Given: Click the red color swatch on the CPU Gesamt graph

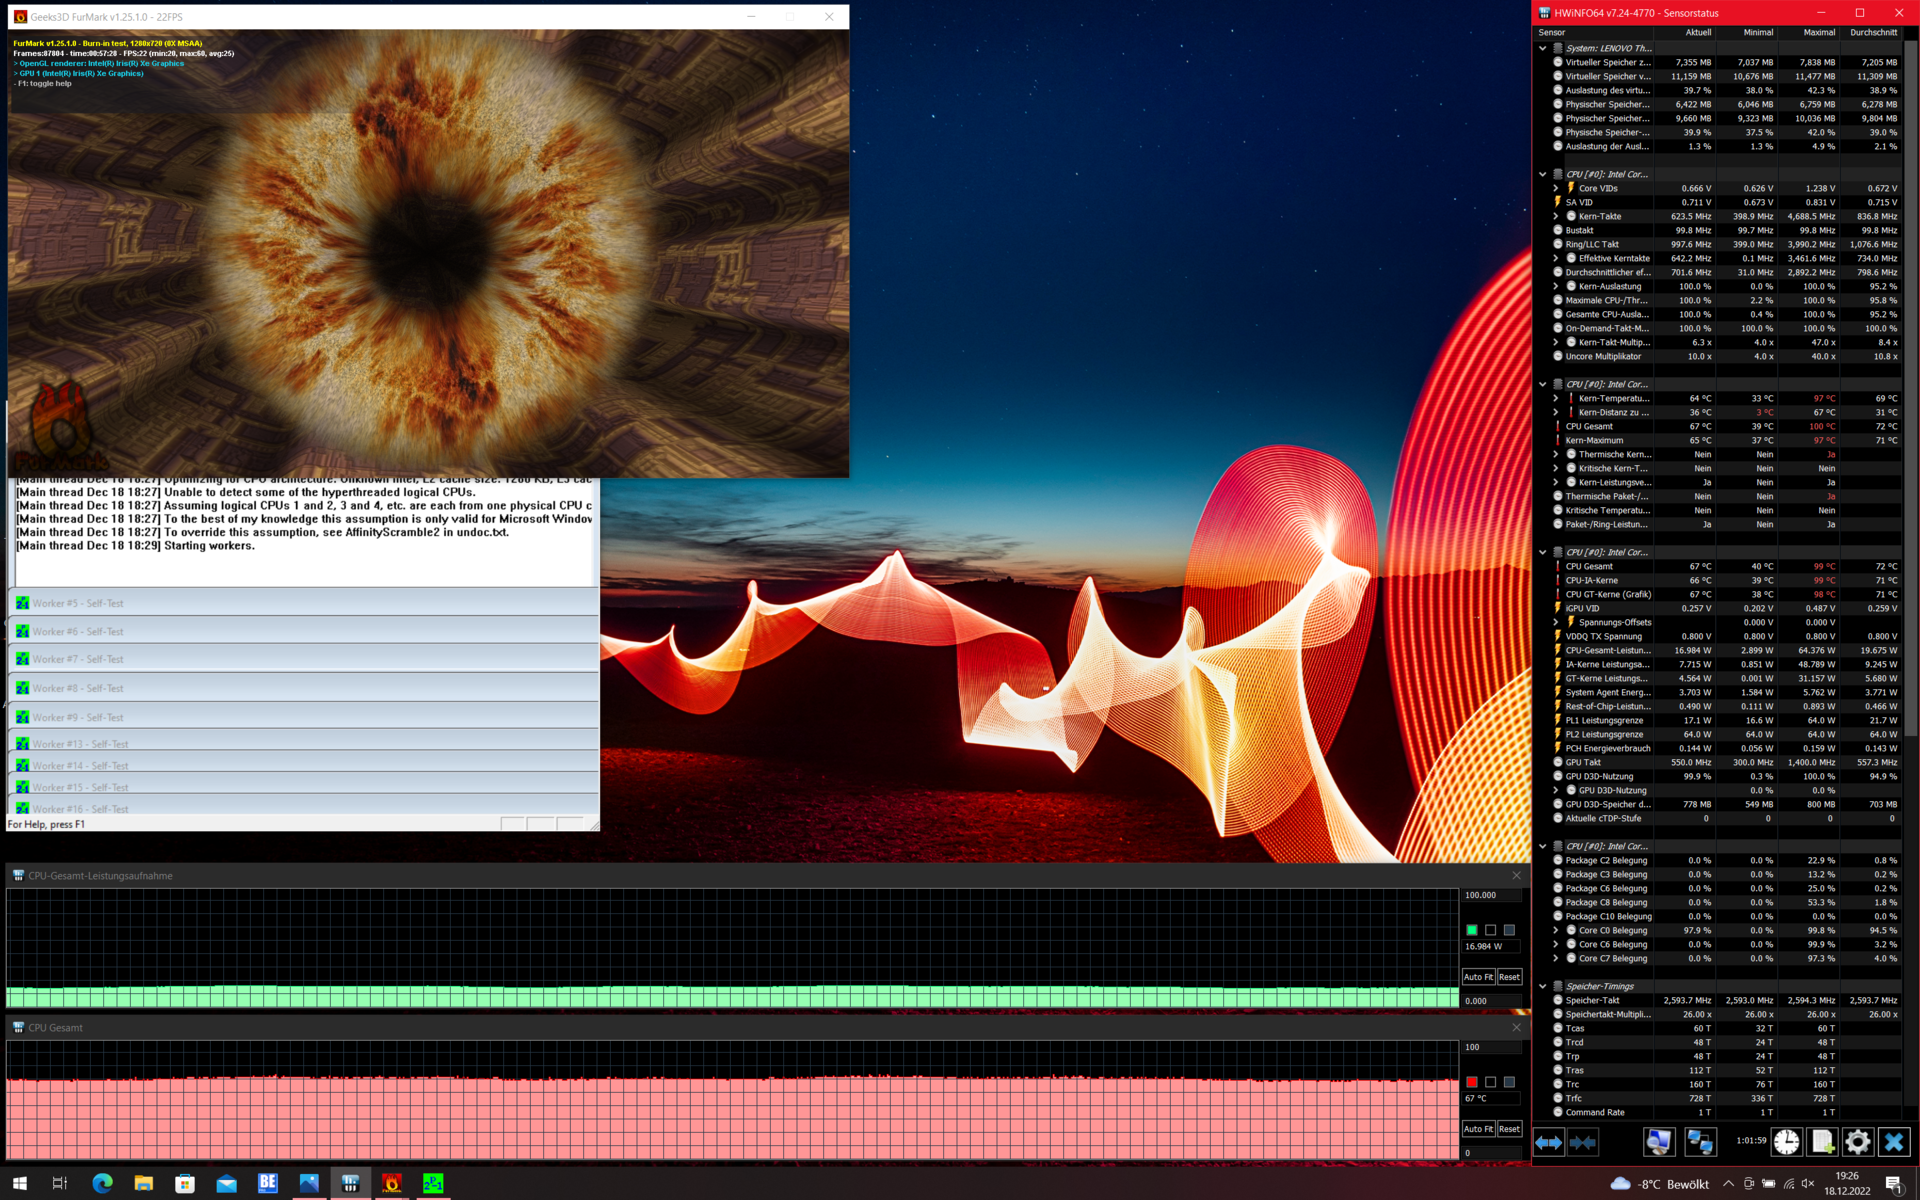Looking at the screenshot, I should coord(1472,1082).
